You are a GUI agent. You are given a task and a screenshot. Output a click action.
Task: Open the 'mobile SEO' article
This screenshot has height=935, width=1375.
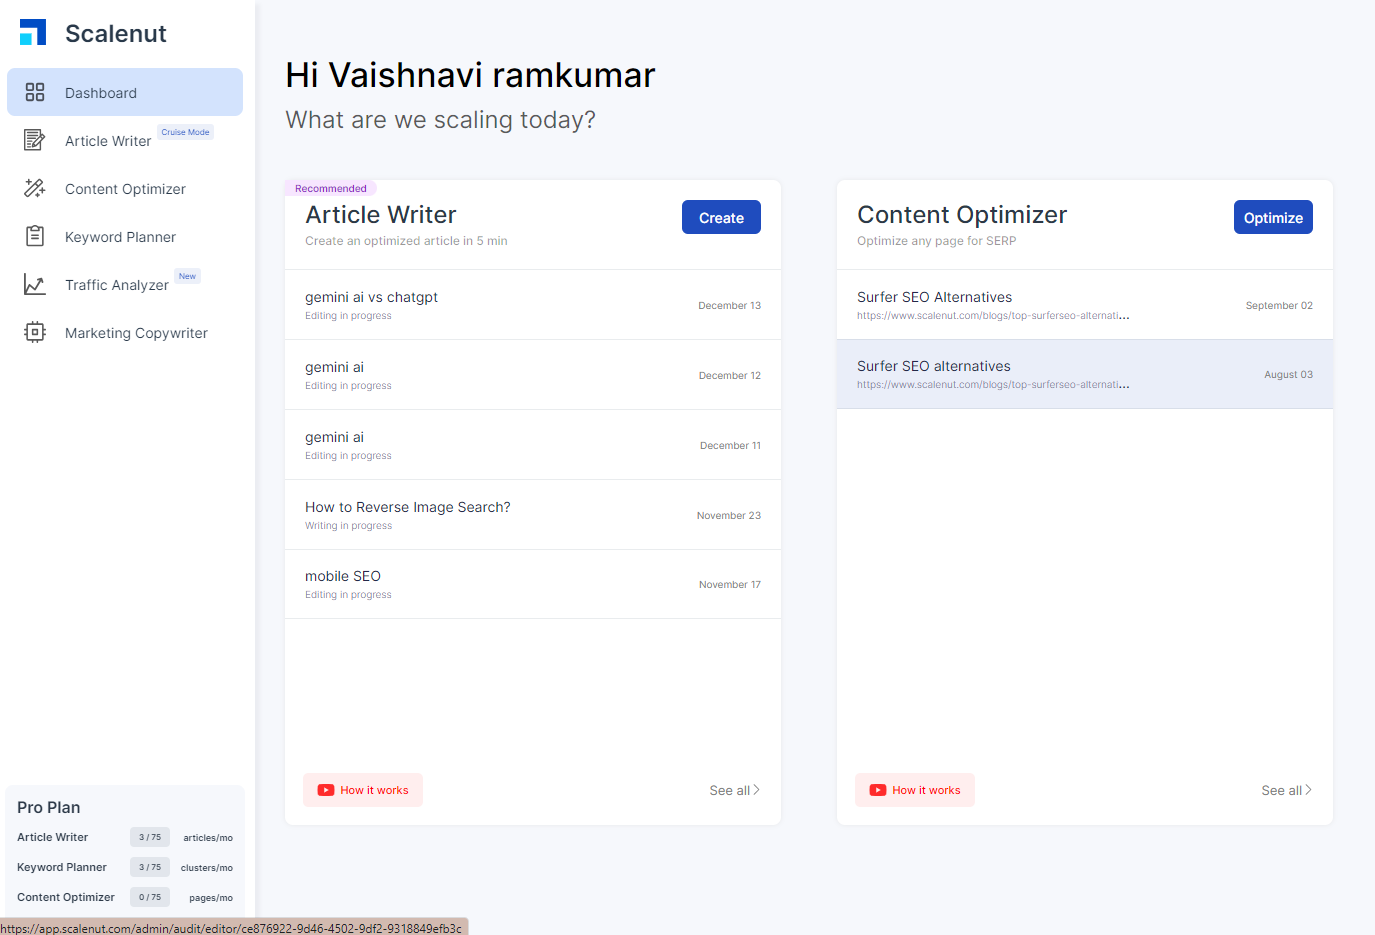coord(533,584)
